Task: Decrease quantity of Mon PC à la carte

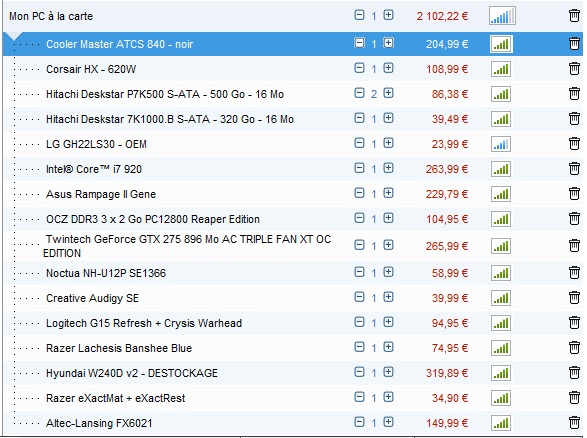Action: 359,15
